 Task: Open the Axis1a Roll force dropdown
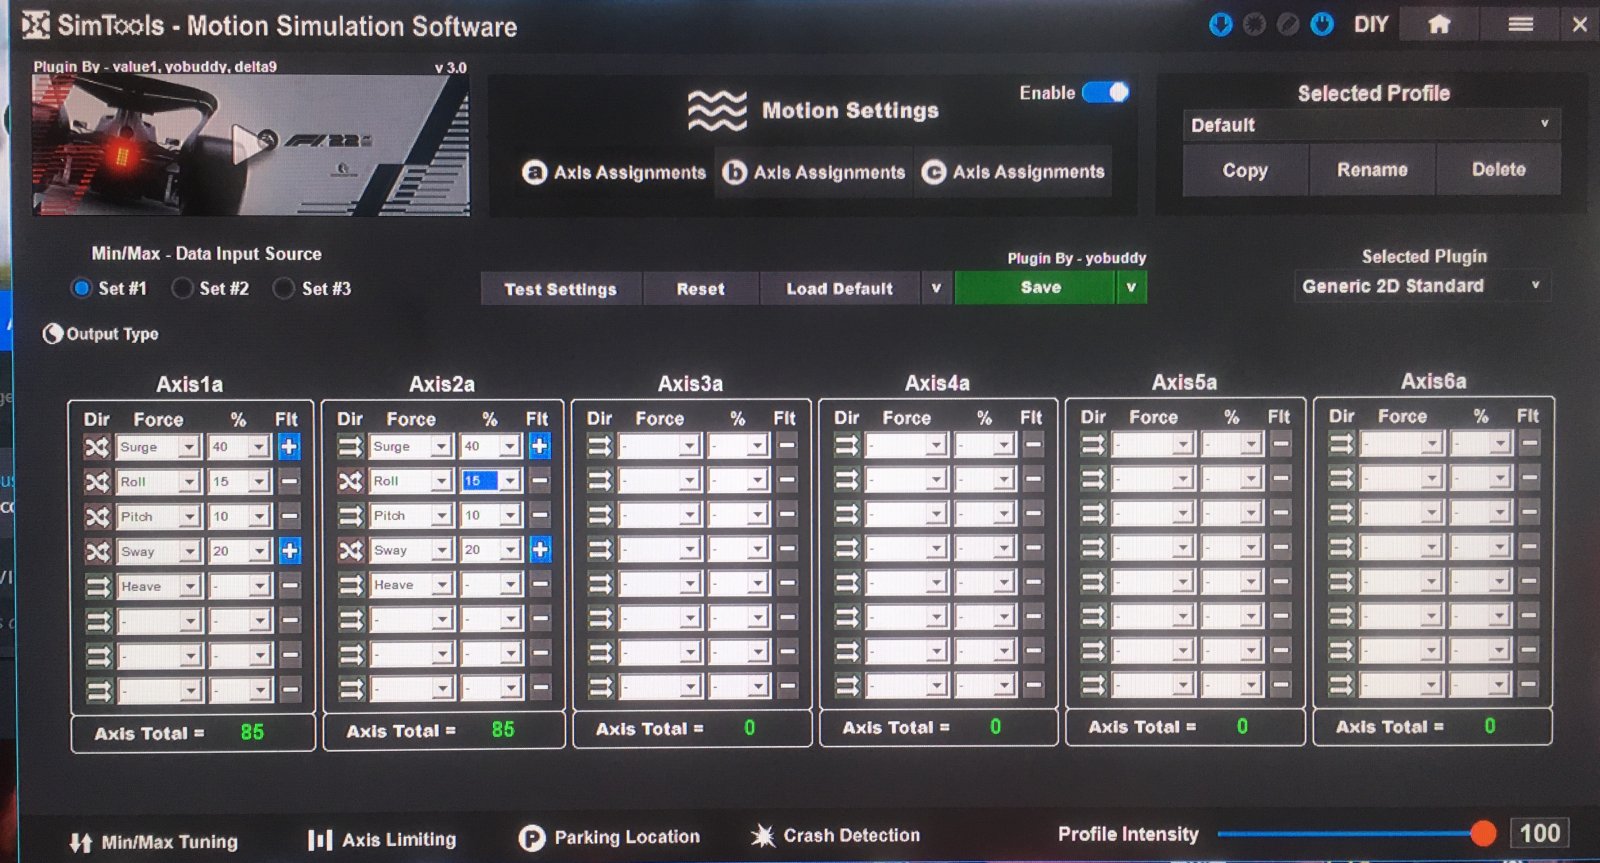pos(188,482)
